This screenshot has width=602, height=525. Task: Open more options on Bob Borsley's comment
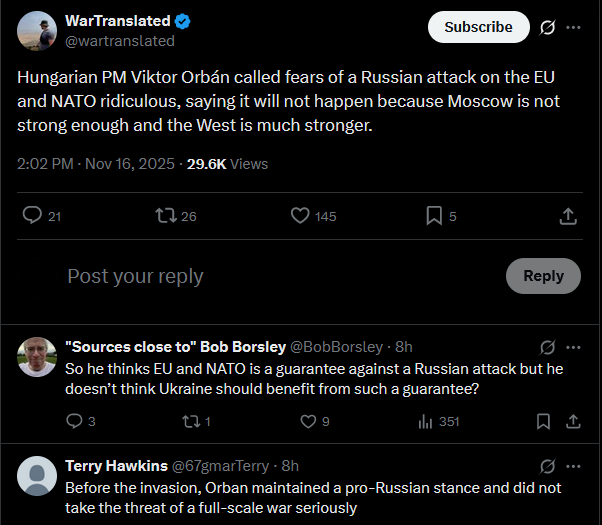(x=573, y=347)
